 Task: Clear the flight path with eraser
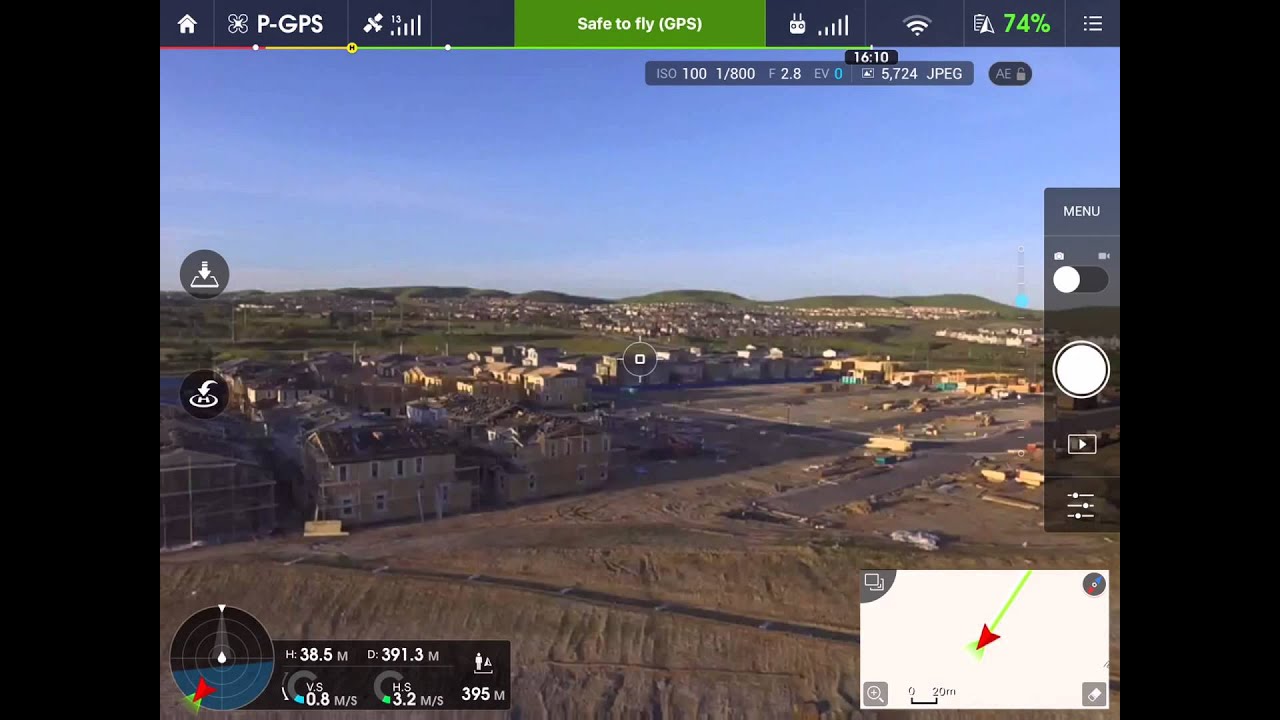pos(1094,694)
